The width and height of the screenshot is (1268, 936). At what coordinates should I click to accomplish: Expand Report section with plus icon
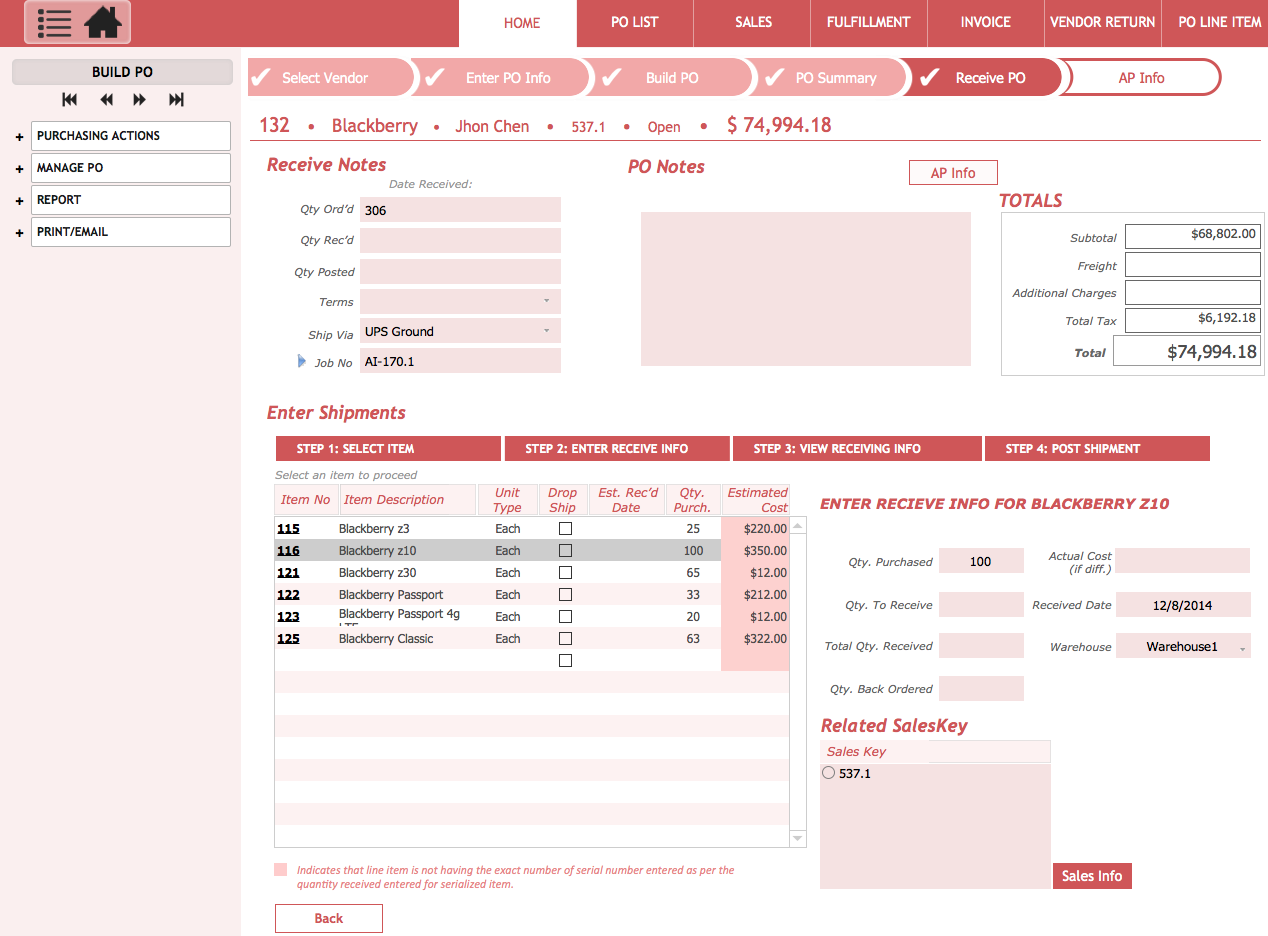pyautogui.click(x=20, y=201)
